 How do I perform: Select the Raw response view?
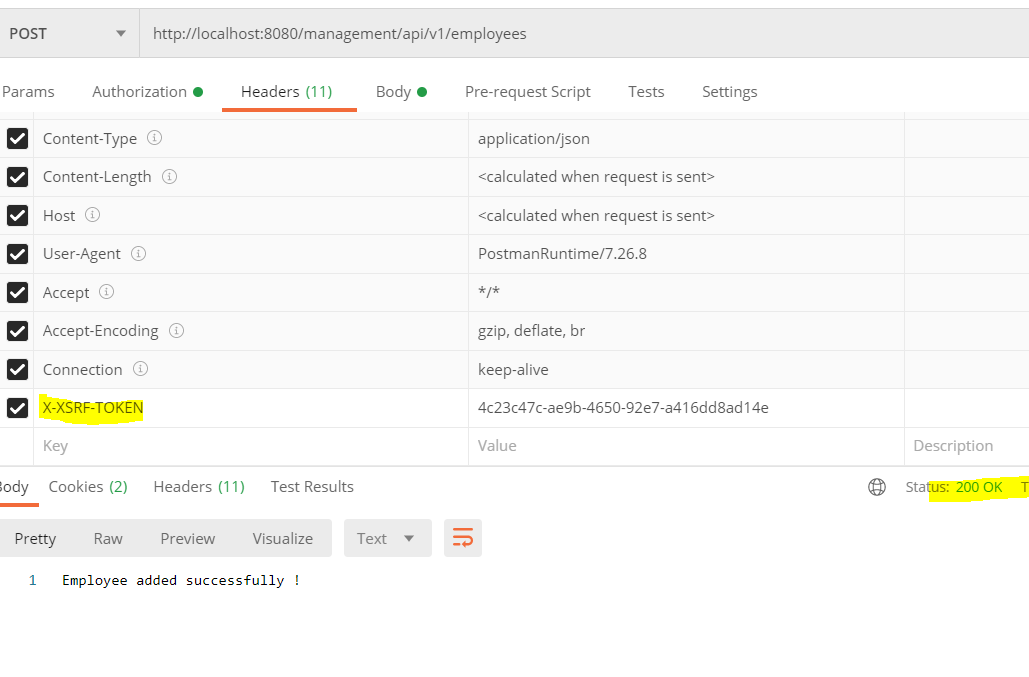click(108, 538)
